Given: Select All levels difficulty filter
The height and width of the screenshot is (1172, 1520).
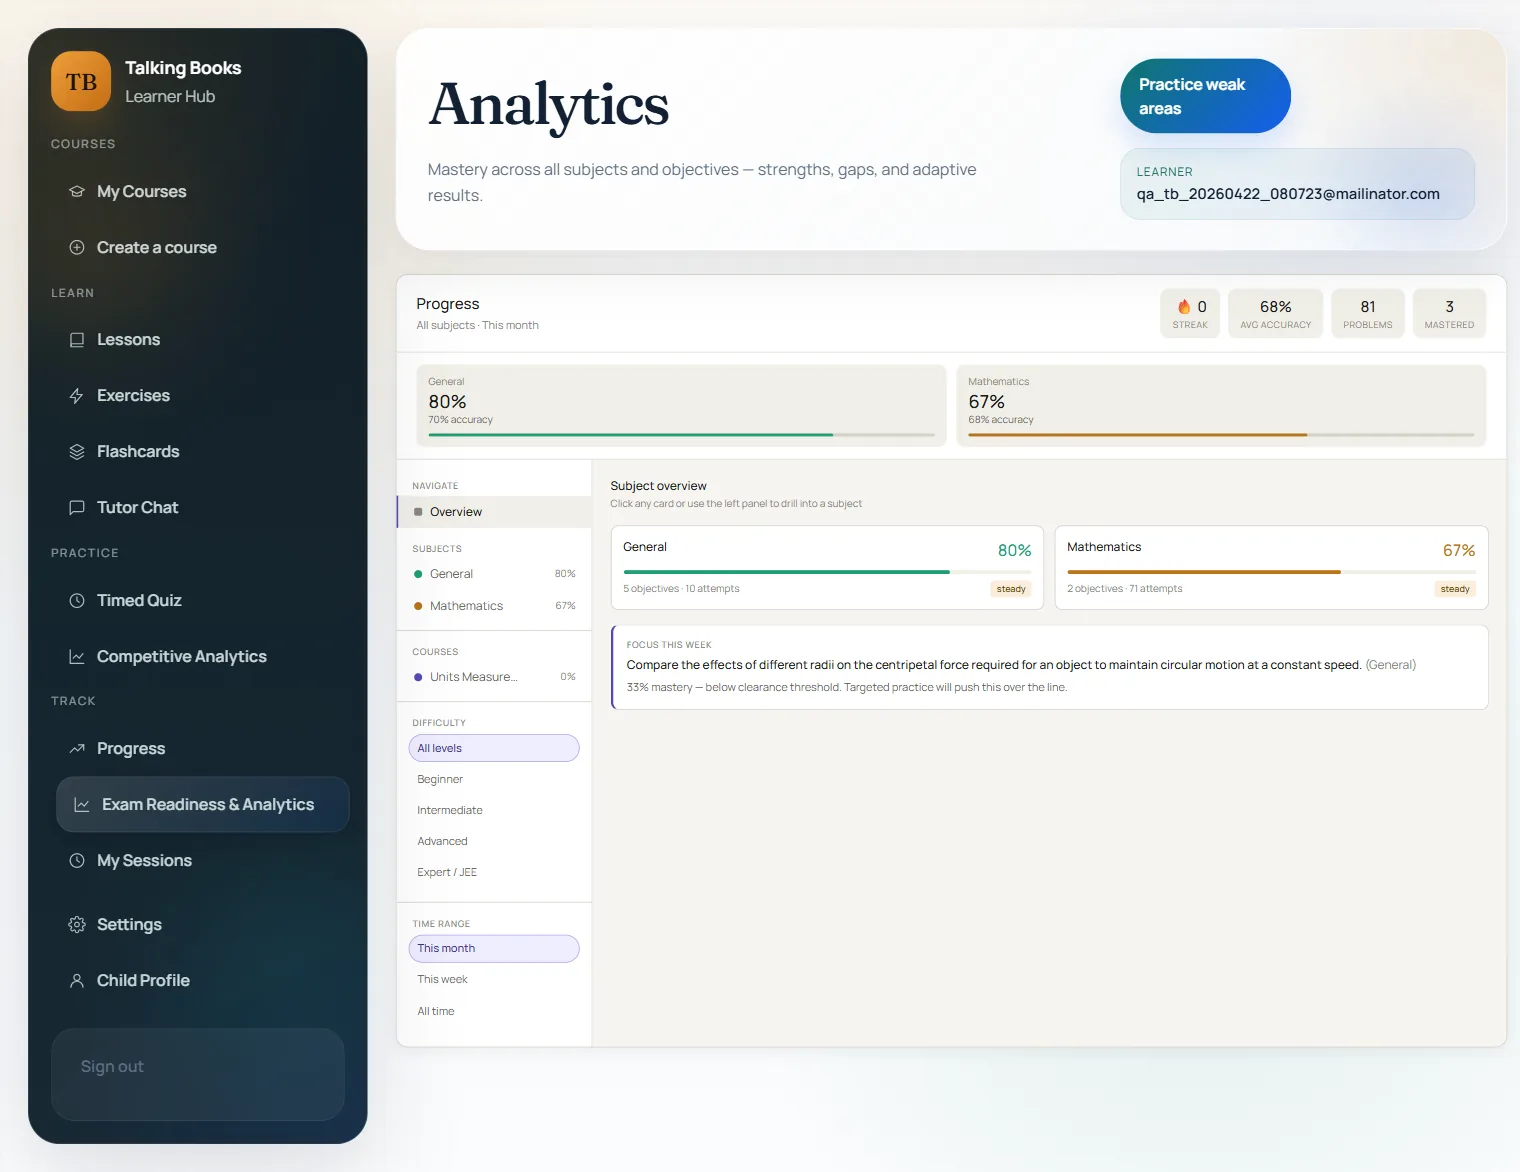Looking at the screenshot, I should 494,748.
